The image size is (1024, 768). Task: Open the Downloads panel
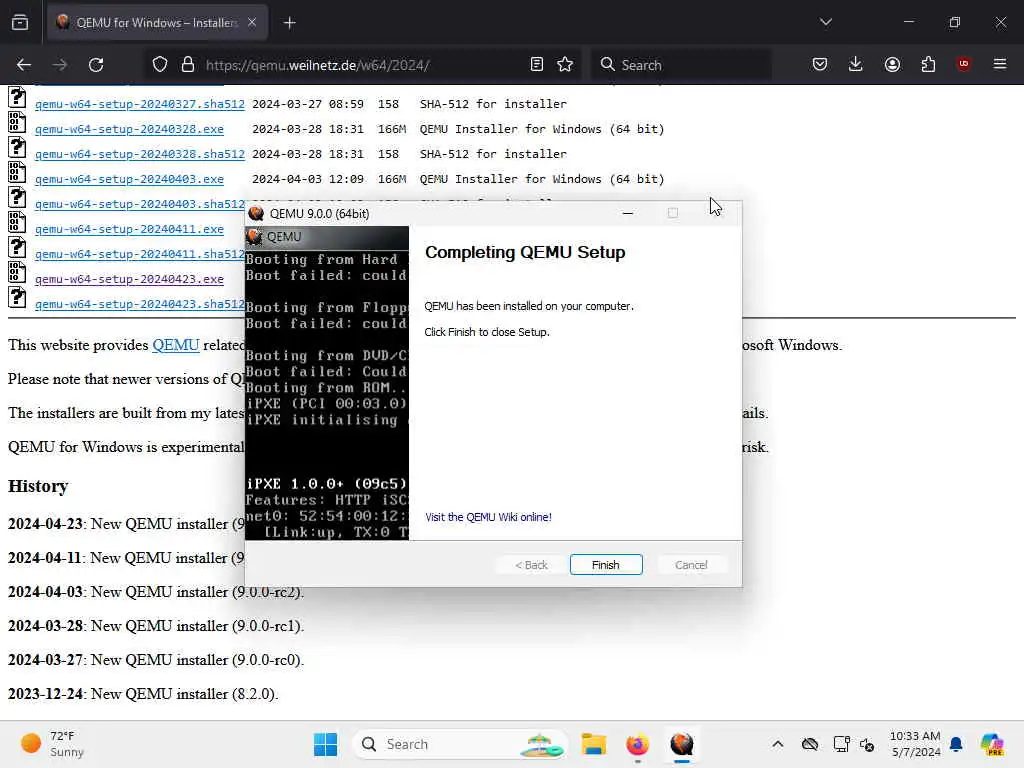[856, 64]
